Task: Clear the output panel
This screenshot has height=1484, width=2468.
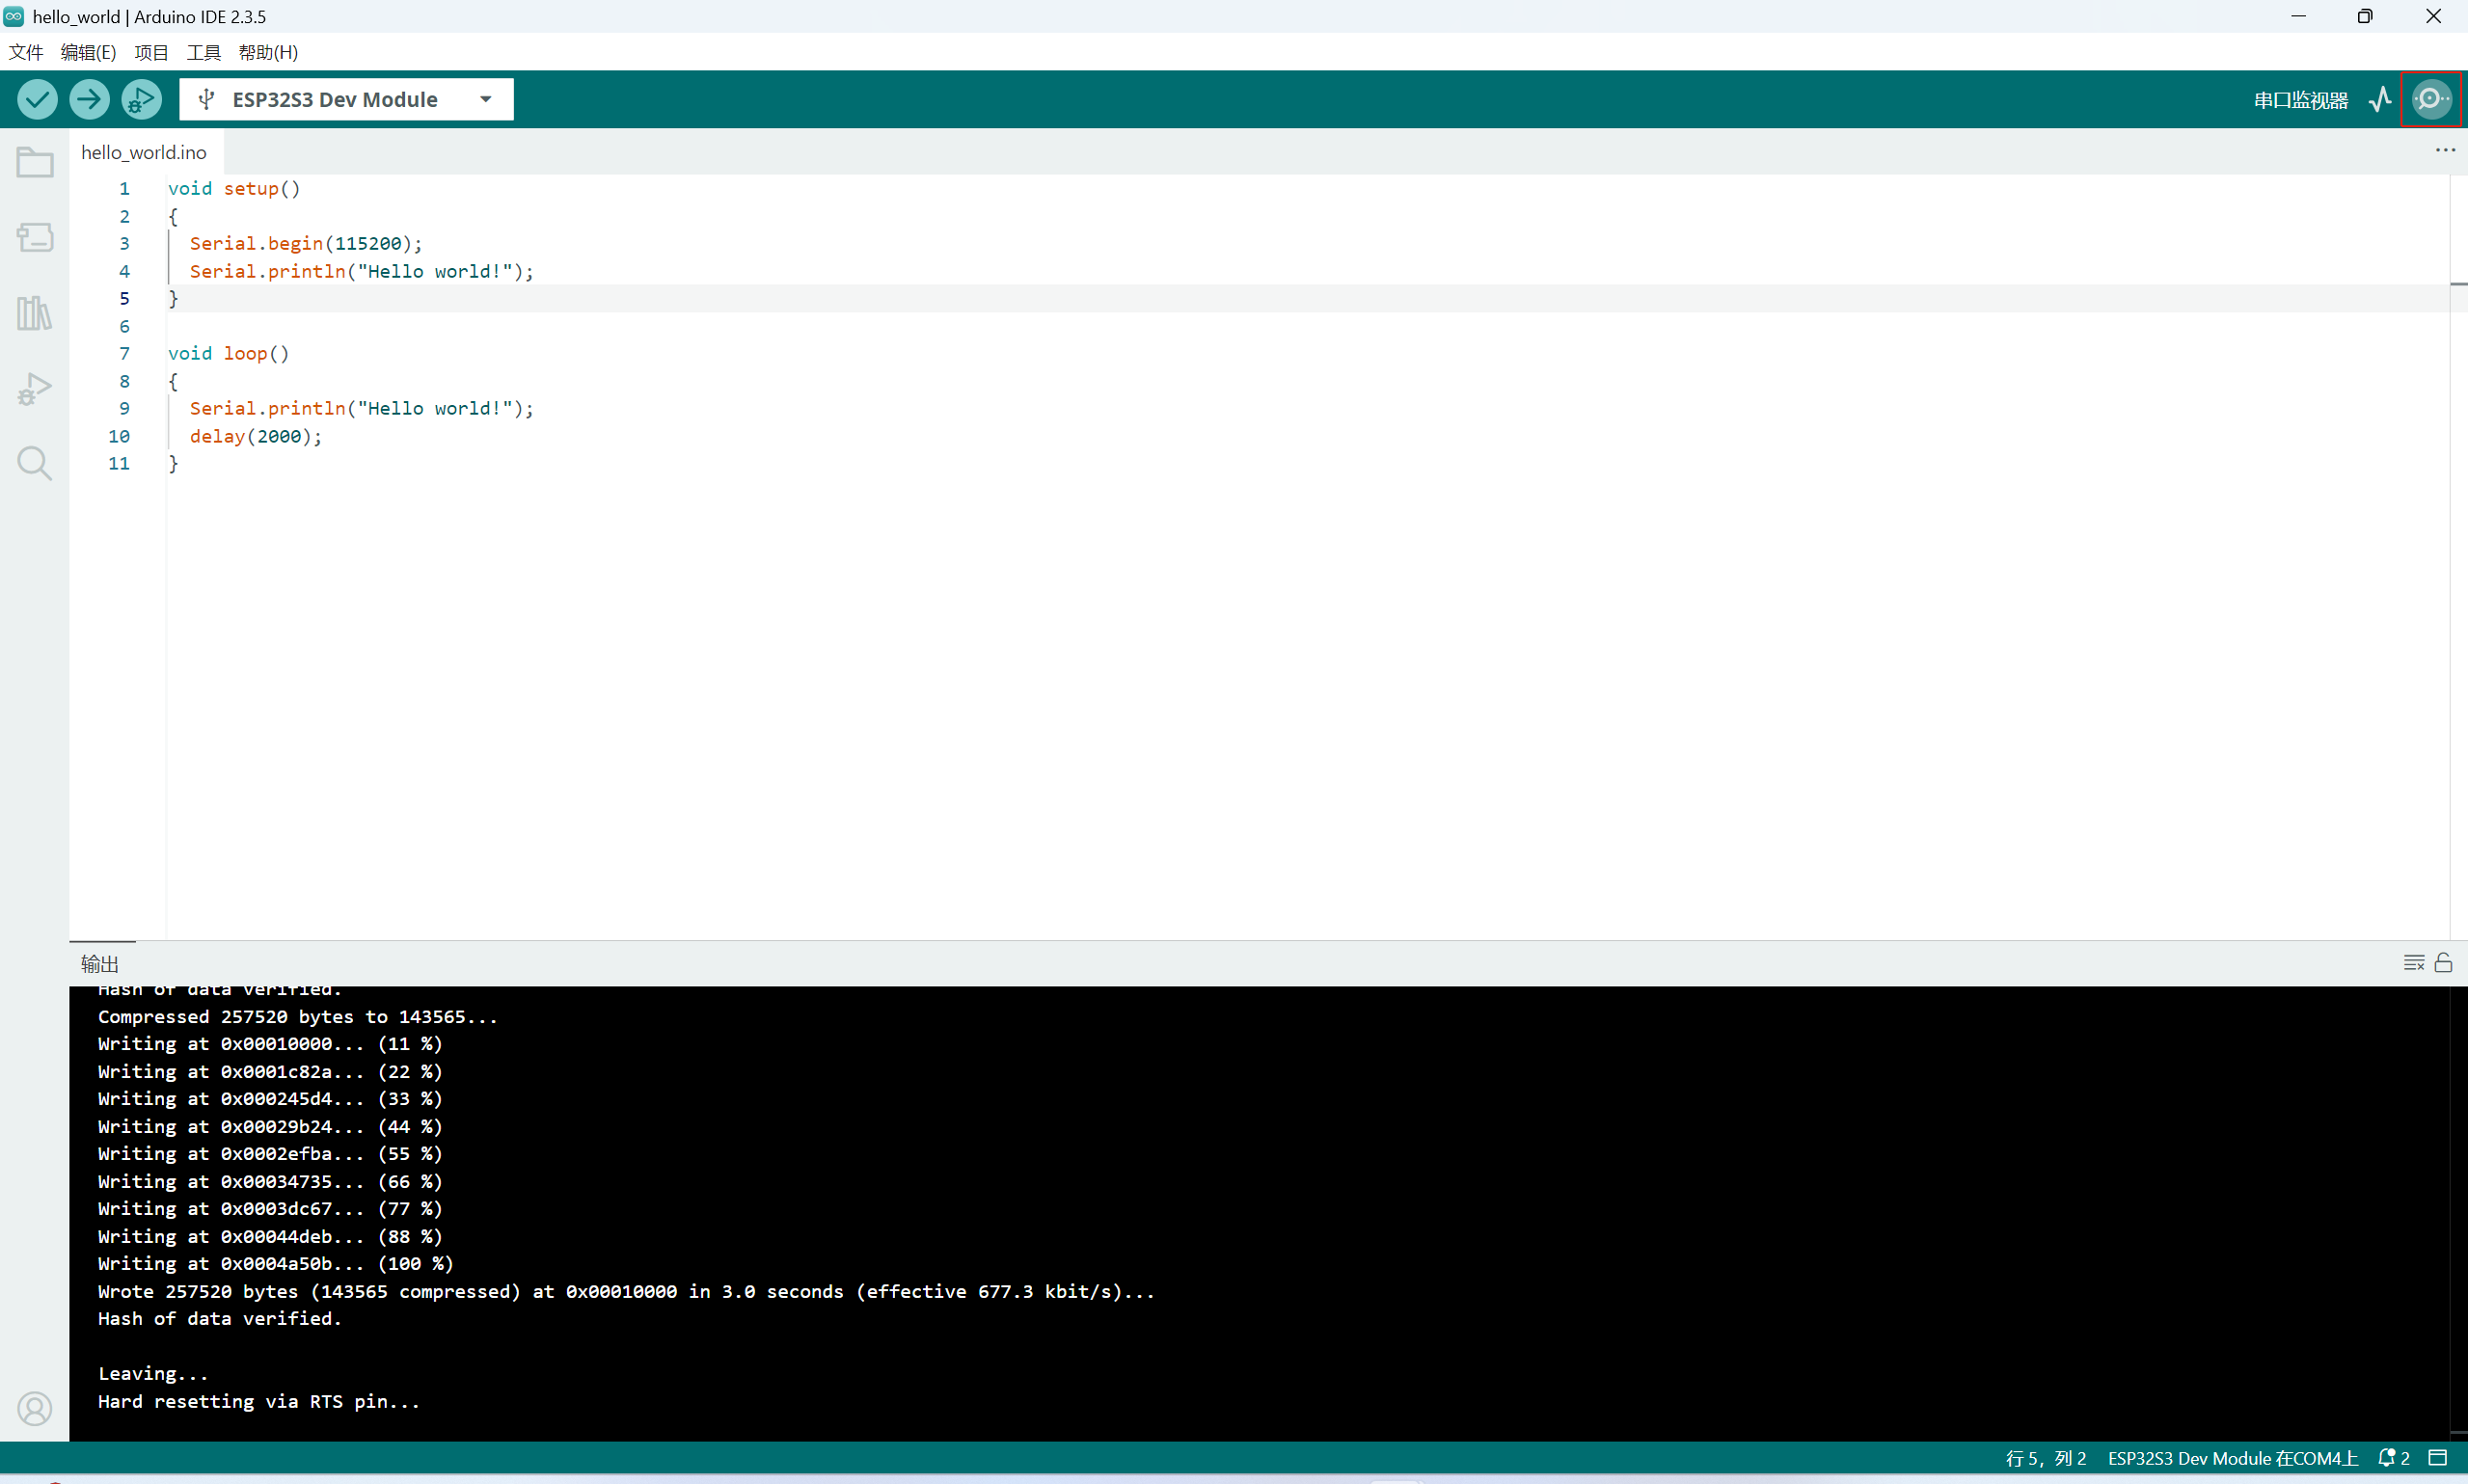Action: (x=2413, y=962)
